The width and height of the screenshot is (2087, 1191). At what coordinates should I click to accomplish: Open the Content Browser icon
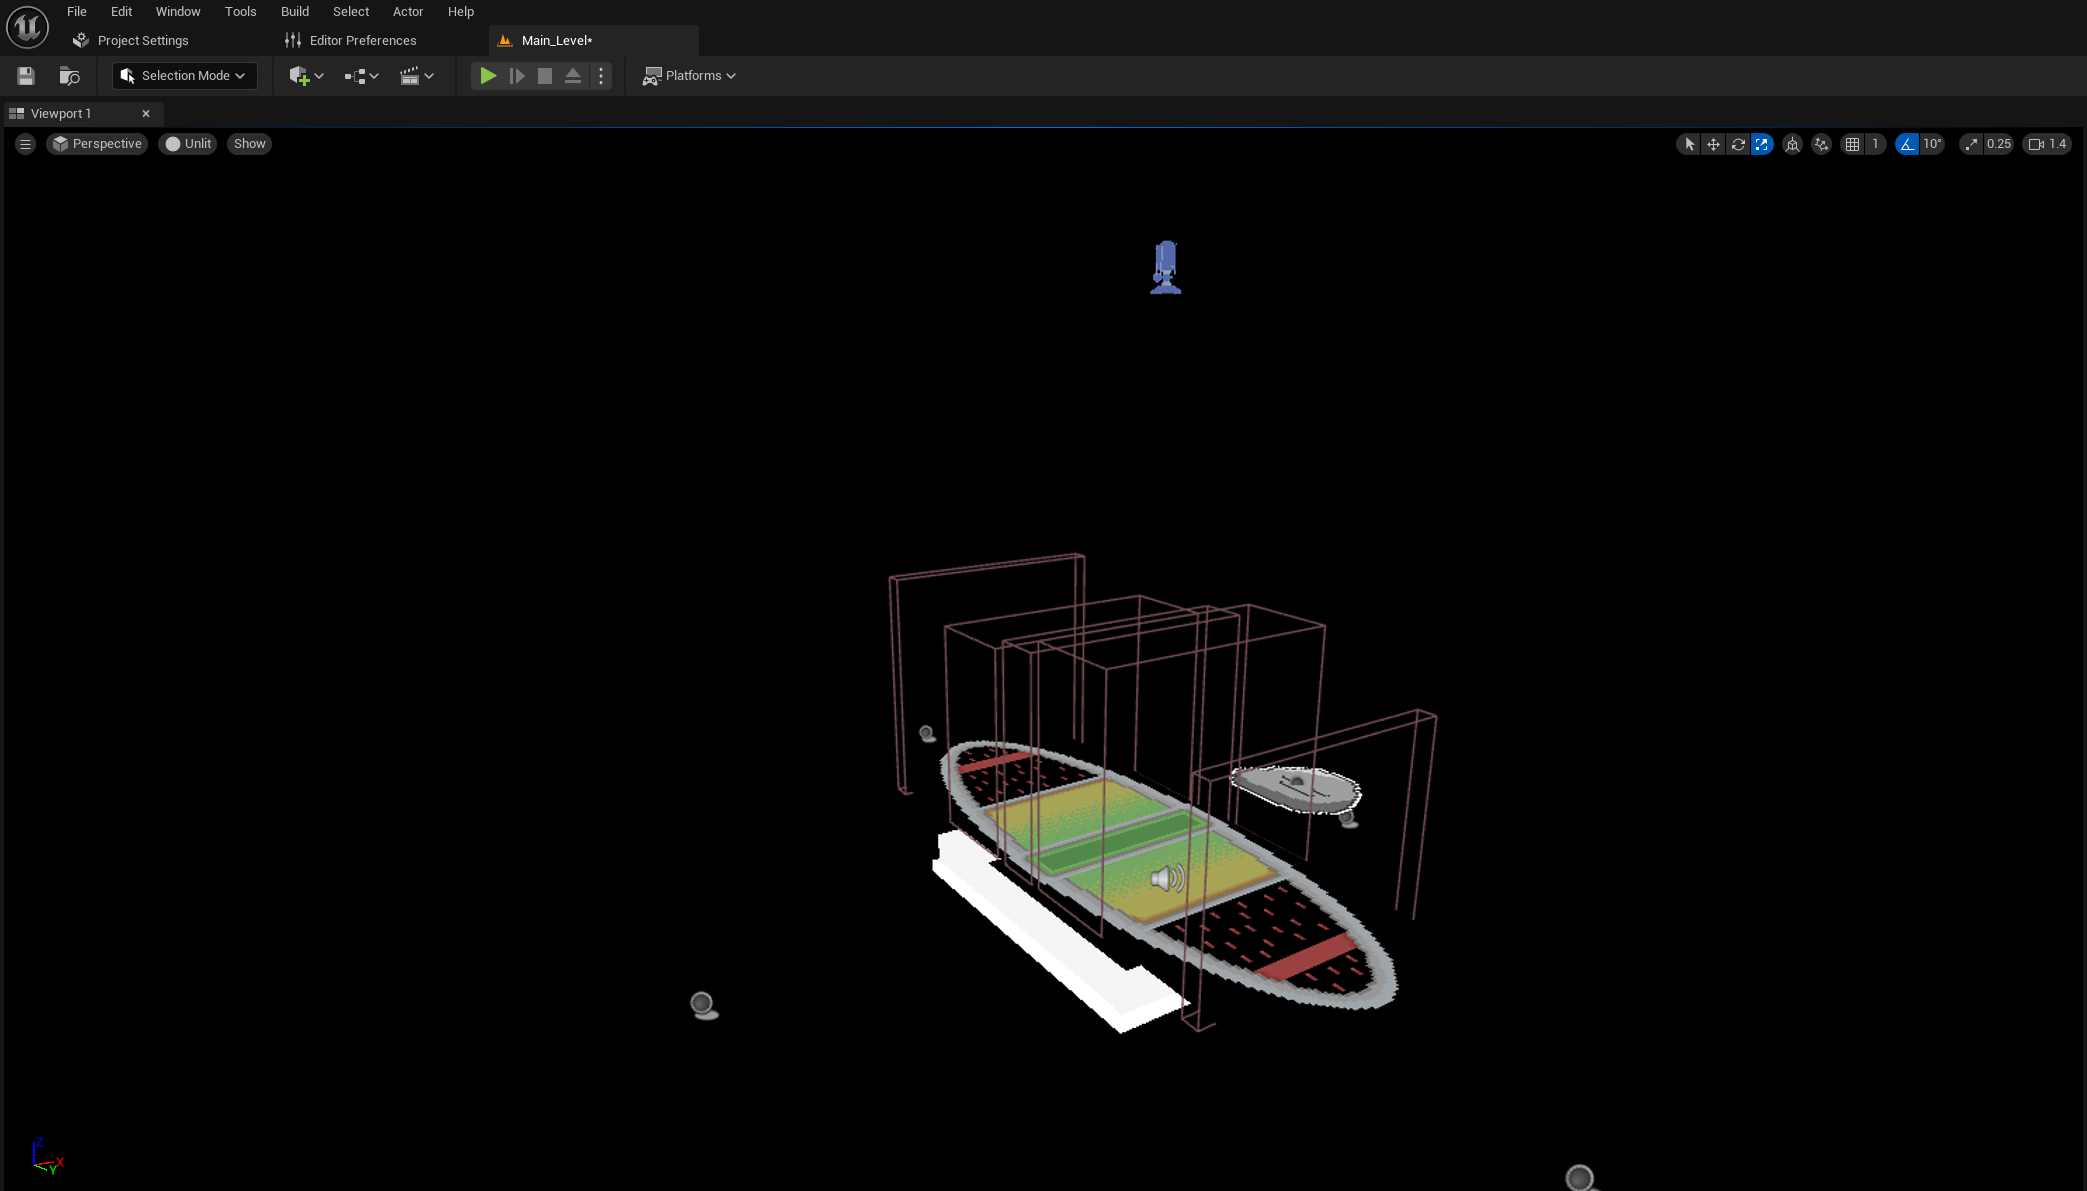(69, 76)
